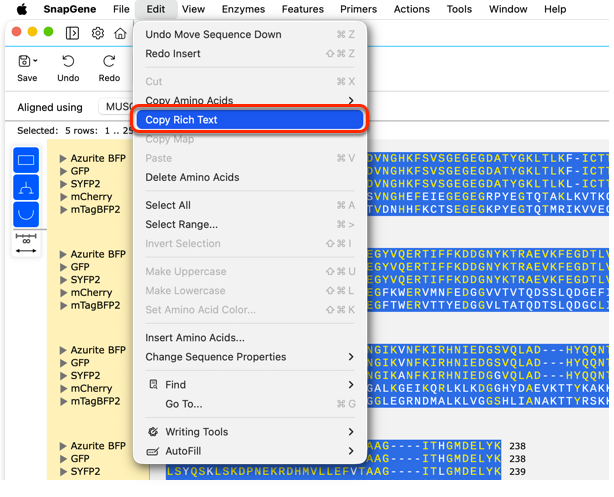Click end position 239 of SYFP2
Screen dimensions: 614x497
[x=517, y=472]
